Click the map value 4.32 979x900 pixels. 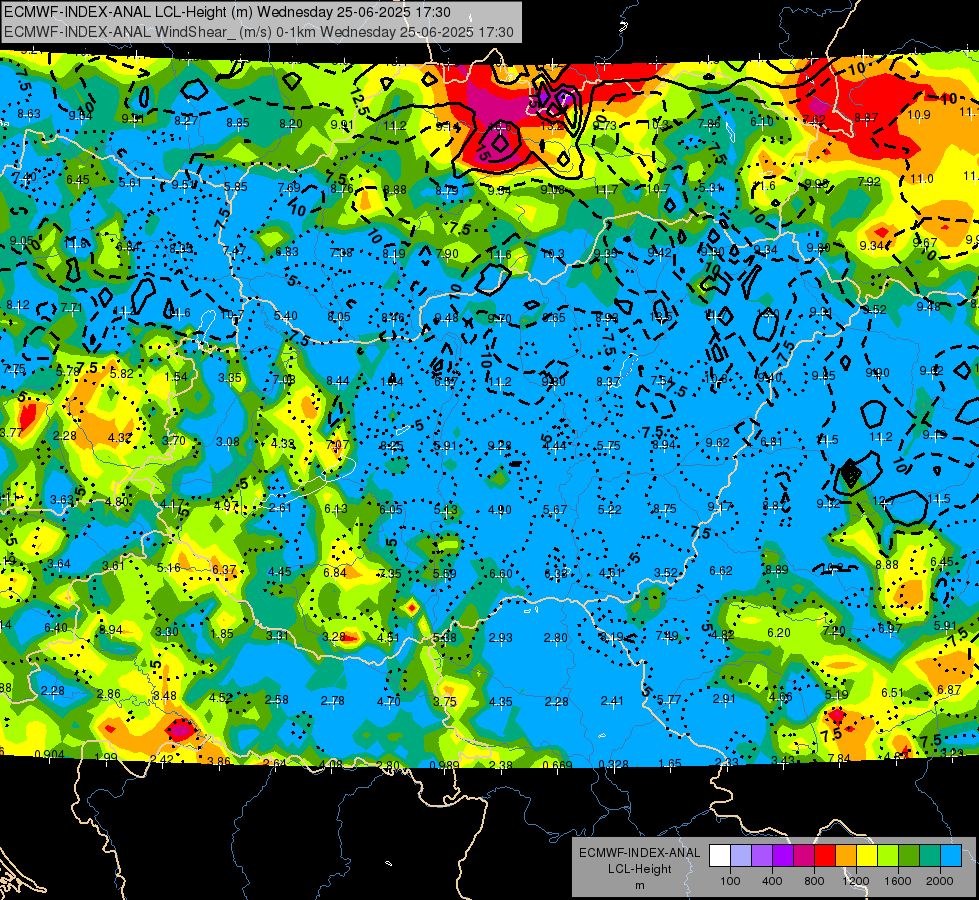click(x=120, y=438)
